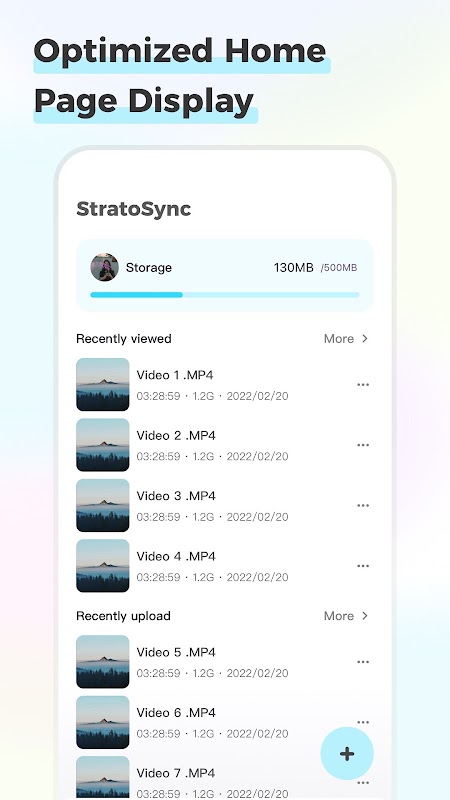Expand Recently viewed via the chevron arrow
The width and height of the screenshot is (450, 800).
point(365,338)
